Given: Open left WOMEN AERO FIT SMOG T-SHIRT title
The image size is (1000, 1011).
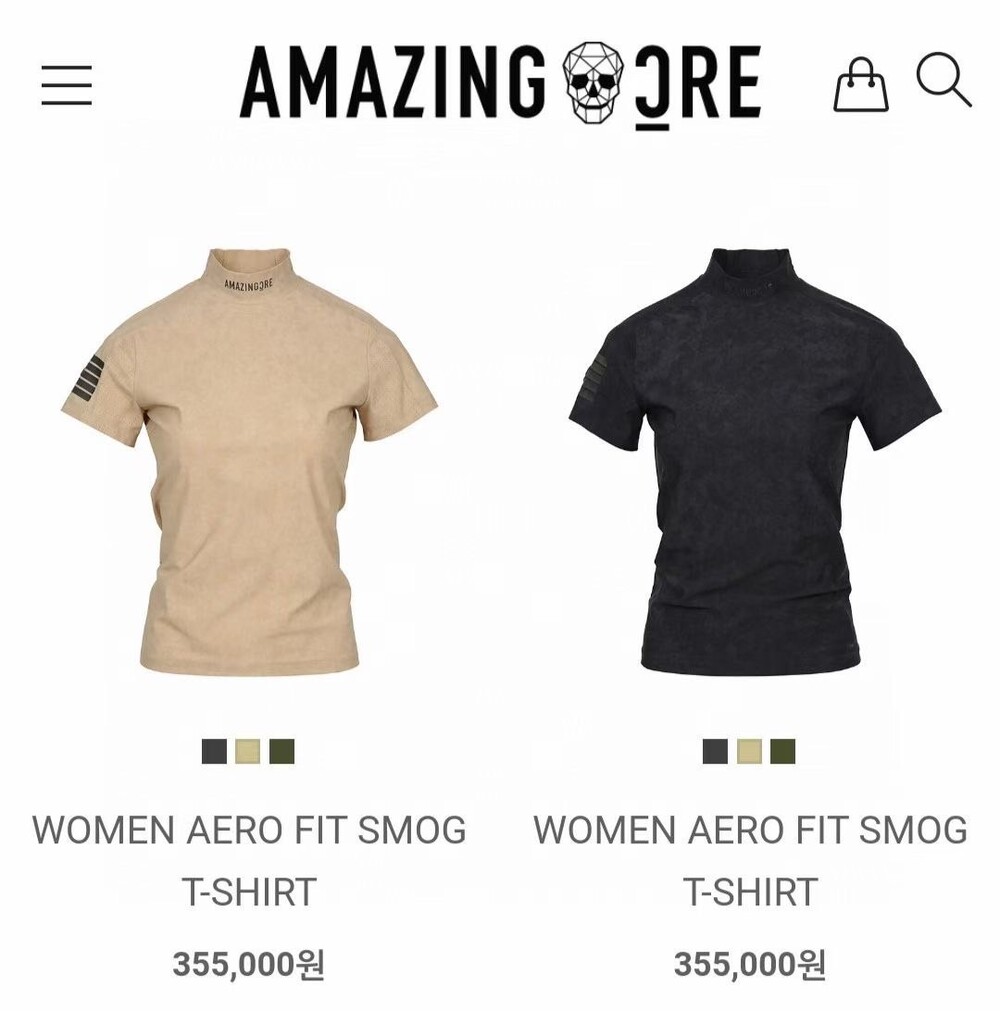Looking at the screenshot, I should (x=250, y=860).
